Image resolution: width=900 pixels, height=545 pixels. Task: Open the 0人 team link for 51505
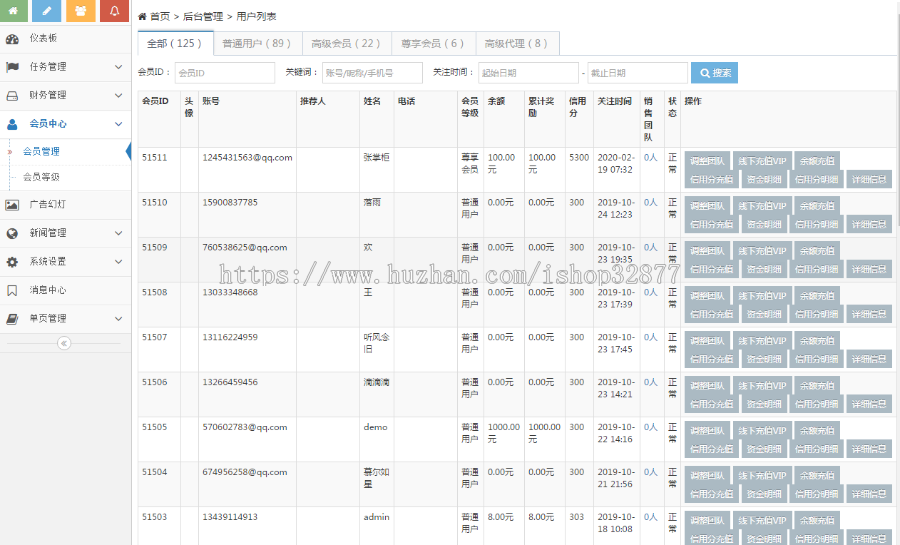click(650, 427)
